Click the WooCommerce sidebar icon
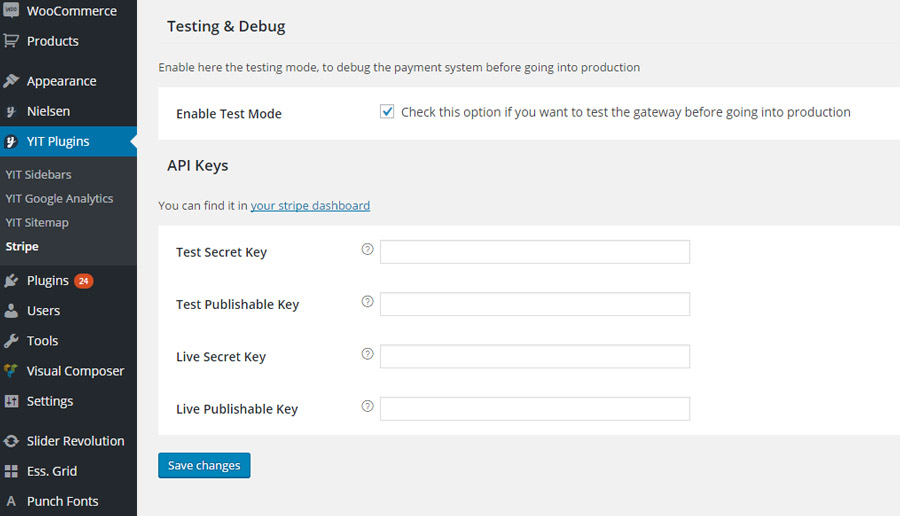900x516 pixels. (11, 10)
